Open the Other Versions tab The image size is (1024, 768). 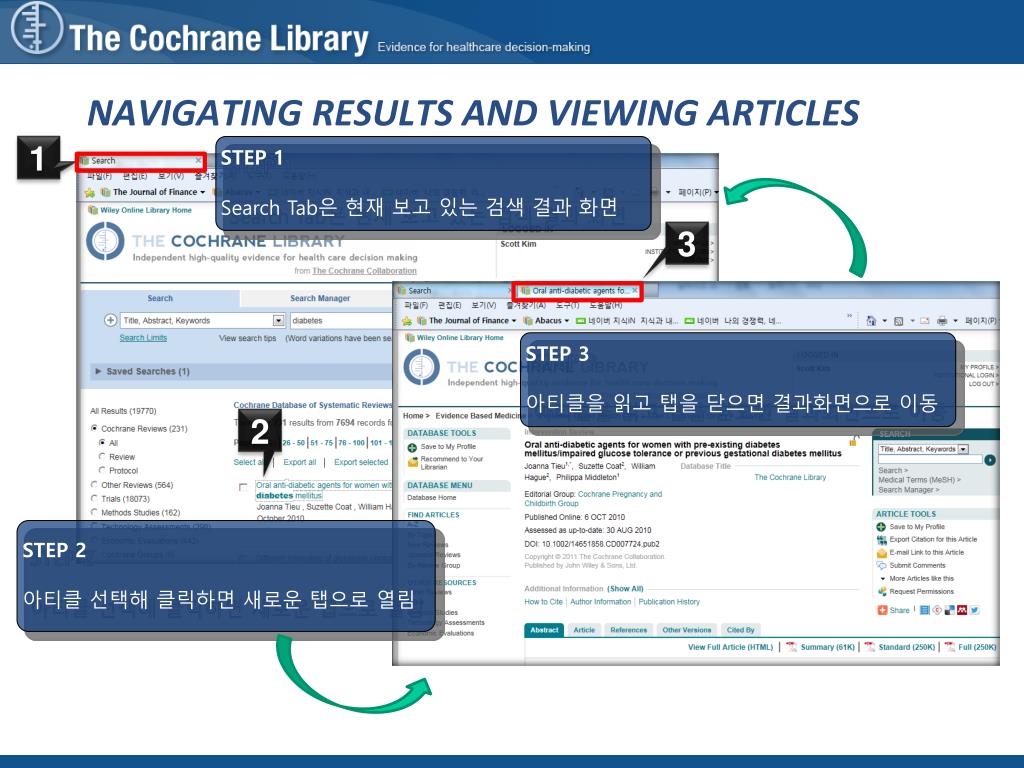(x=686, y=630)
